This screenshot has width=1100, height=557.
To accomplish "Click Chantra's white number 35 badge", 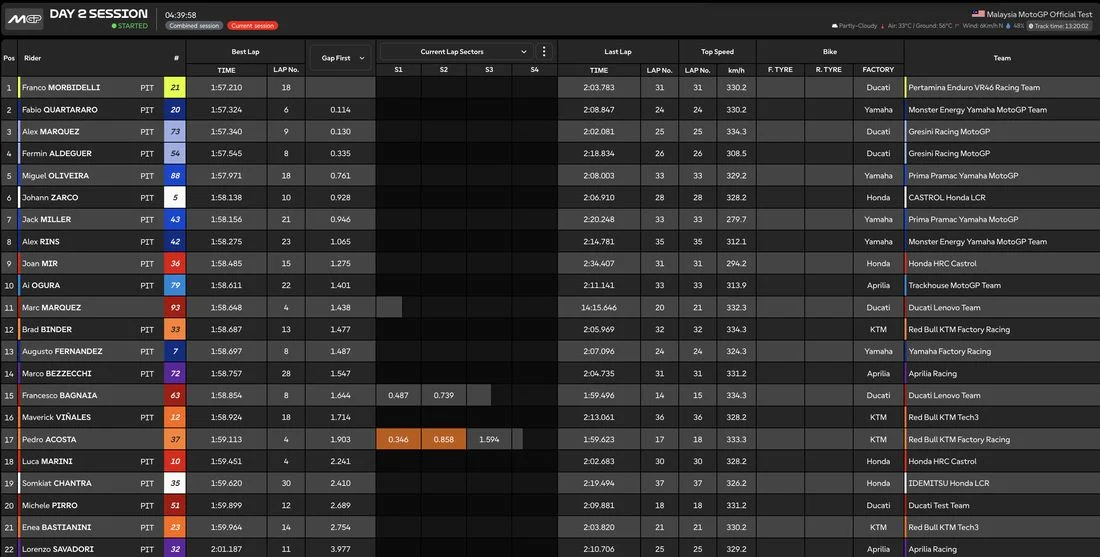I will point(175,483).
